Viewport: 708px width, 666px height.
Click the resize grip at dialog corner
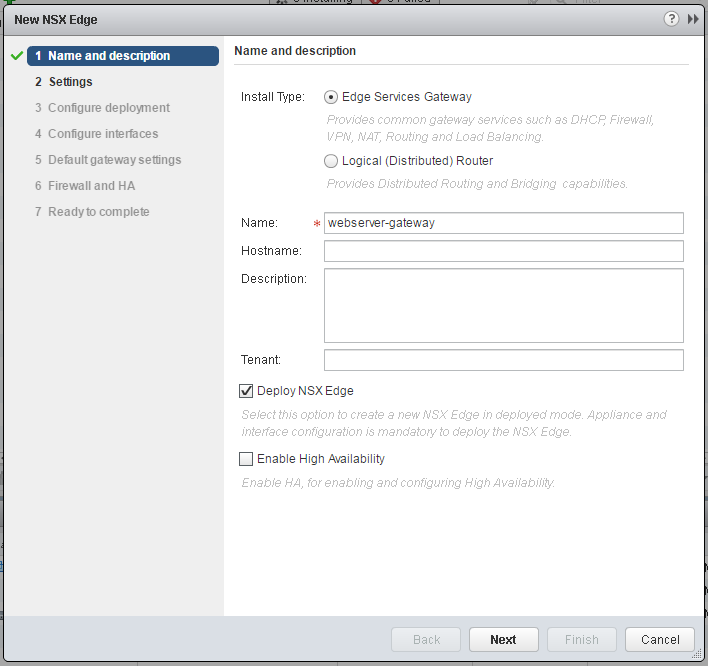pyautogui.click(x=698, y=656)
